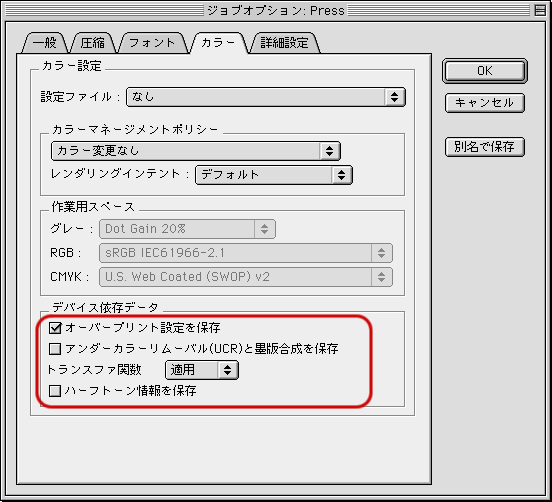Switch to the フォント tab
The height and width of the screenshot is (502, 552).
[x=152, y=43]
